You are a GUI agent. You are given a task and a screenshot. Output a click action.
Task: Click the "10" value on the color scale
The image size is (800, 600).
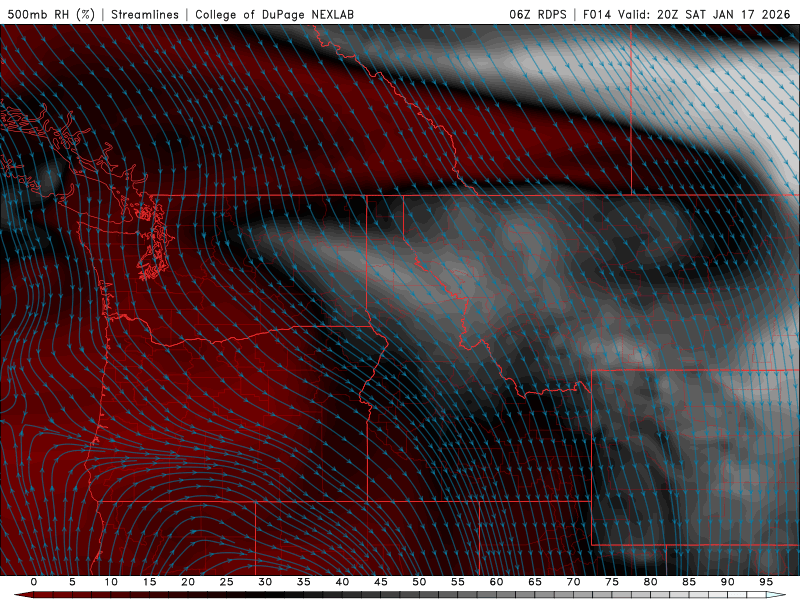(x=111, y=582)
